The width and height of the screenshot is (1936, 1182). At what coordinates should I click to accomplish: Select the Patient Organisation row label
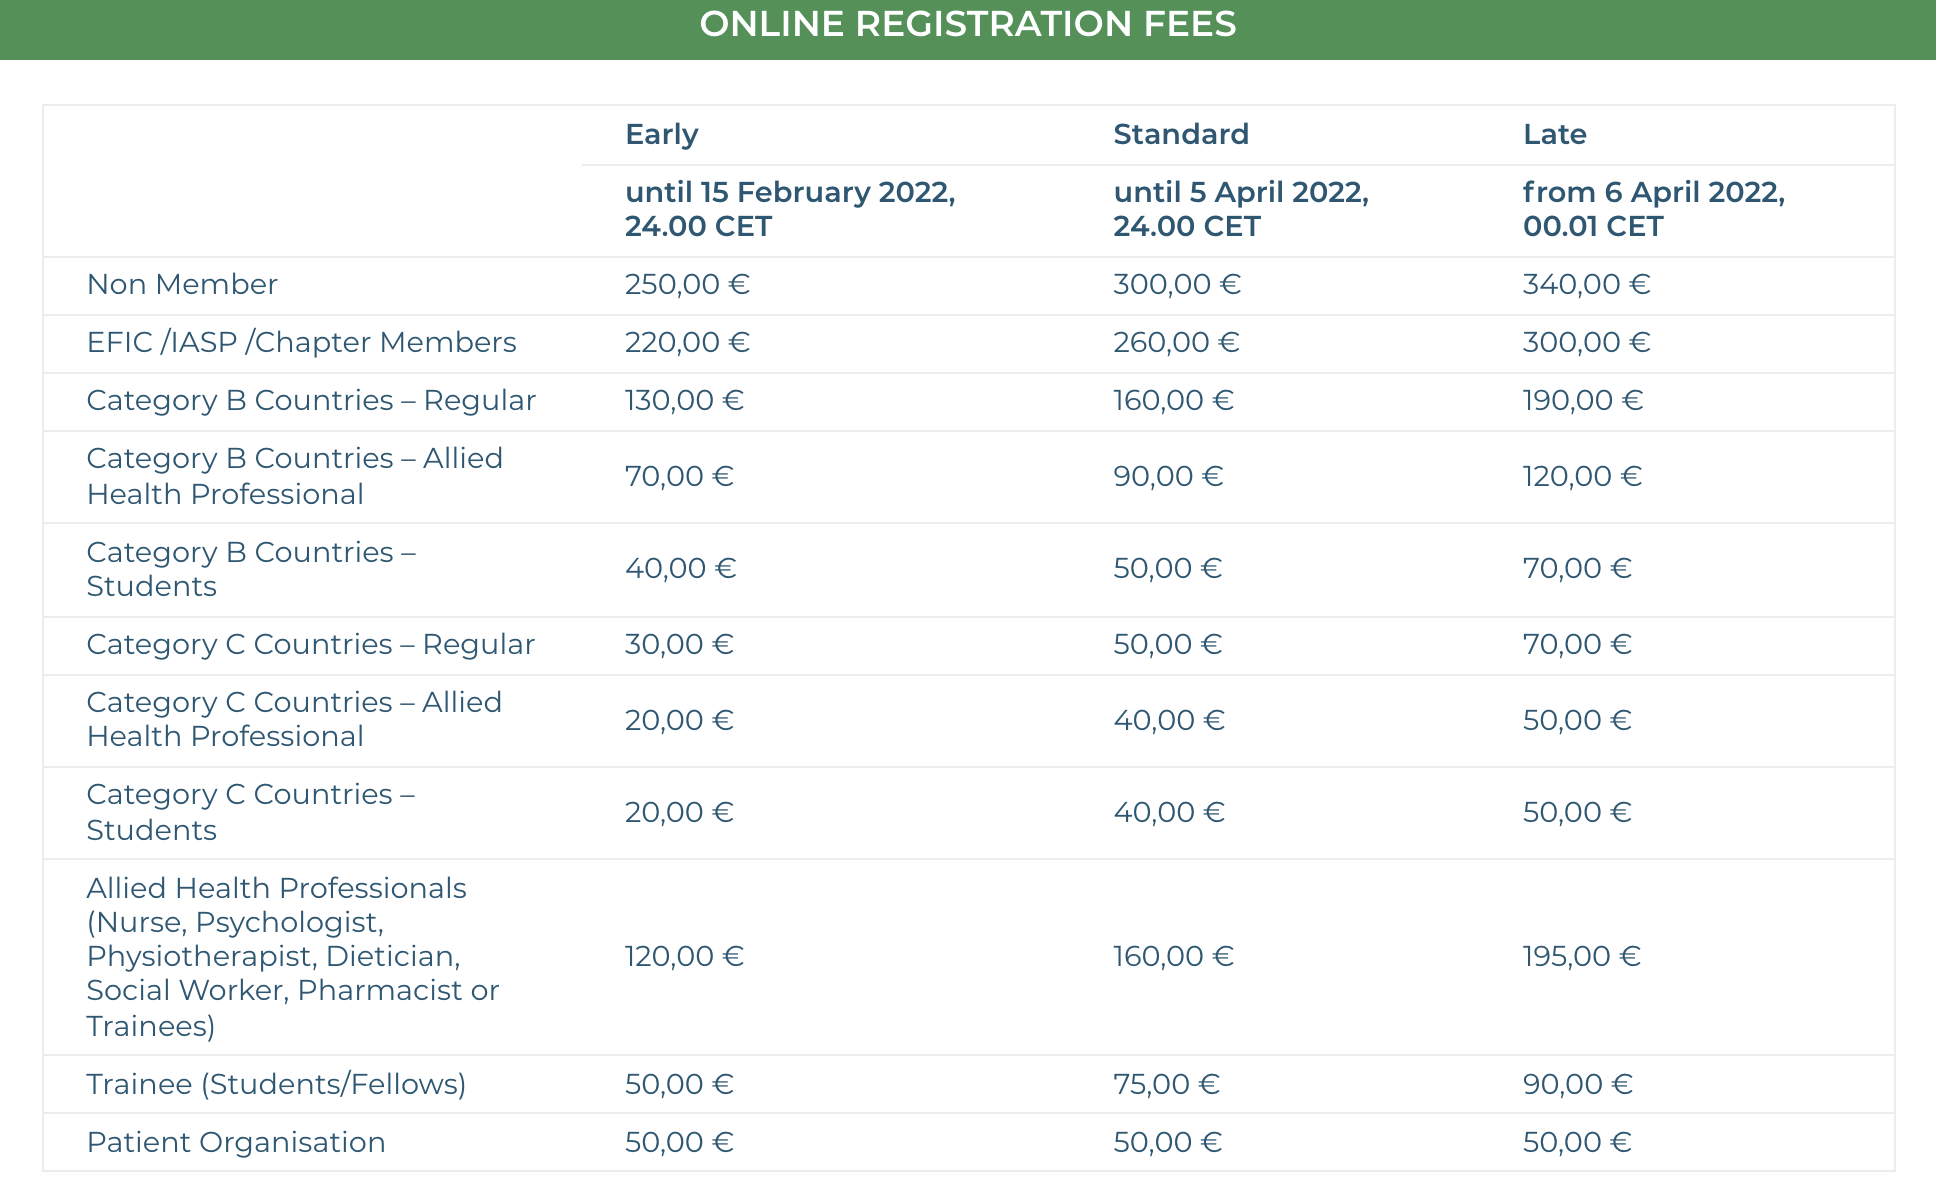236,1142
